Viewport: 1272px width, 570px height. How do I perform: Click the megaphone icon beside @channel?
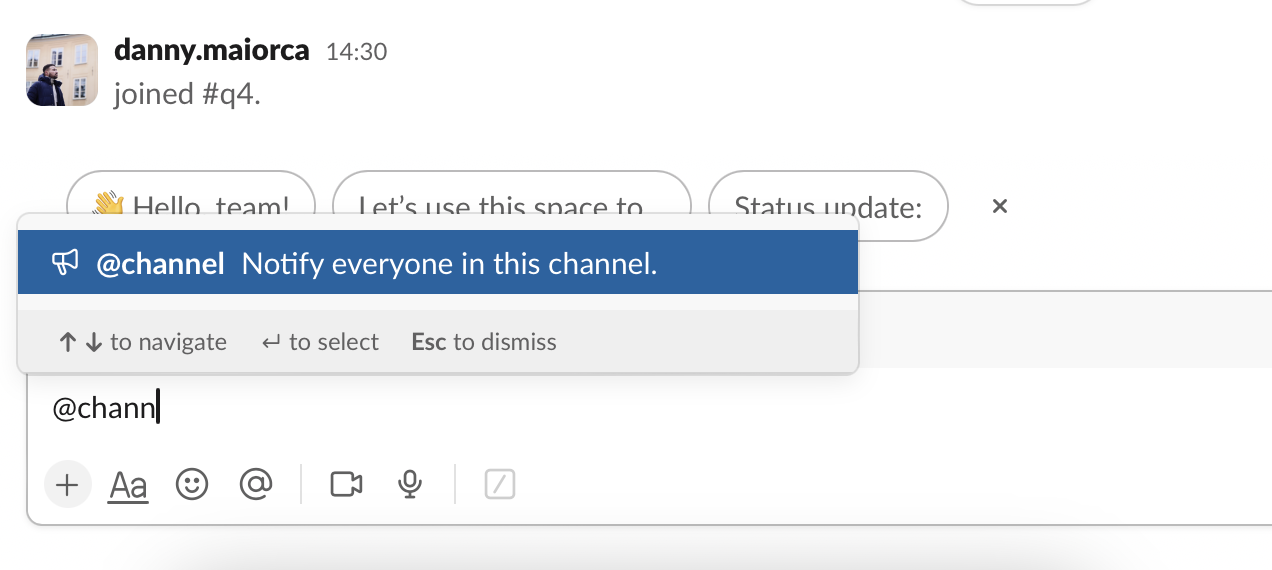tap(65, 263)
